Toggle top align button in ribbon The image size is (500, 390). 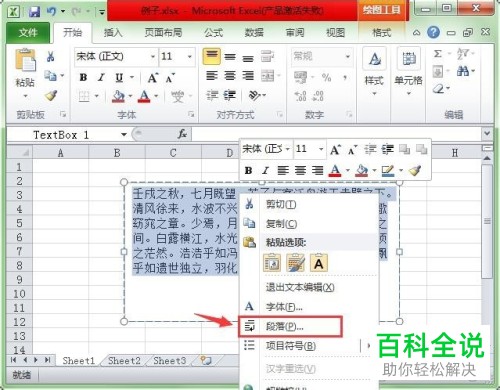211,56
